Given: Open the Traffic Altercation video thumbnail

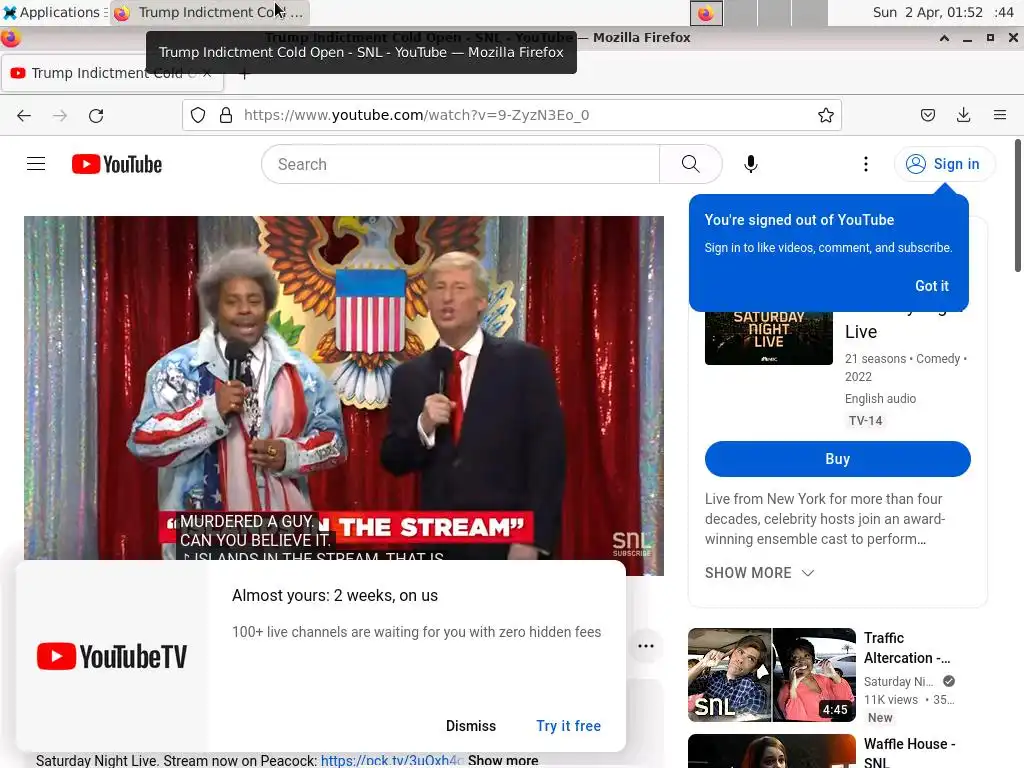Looking at the screenshot, I should (771, 675).
